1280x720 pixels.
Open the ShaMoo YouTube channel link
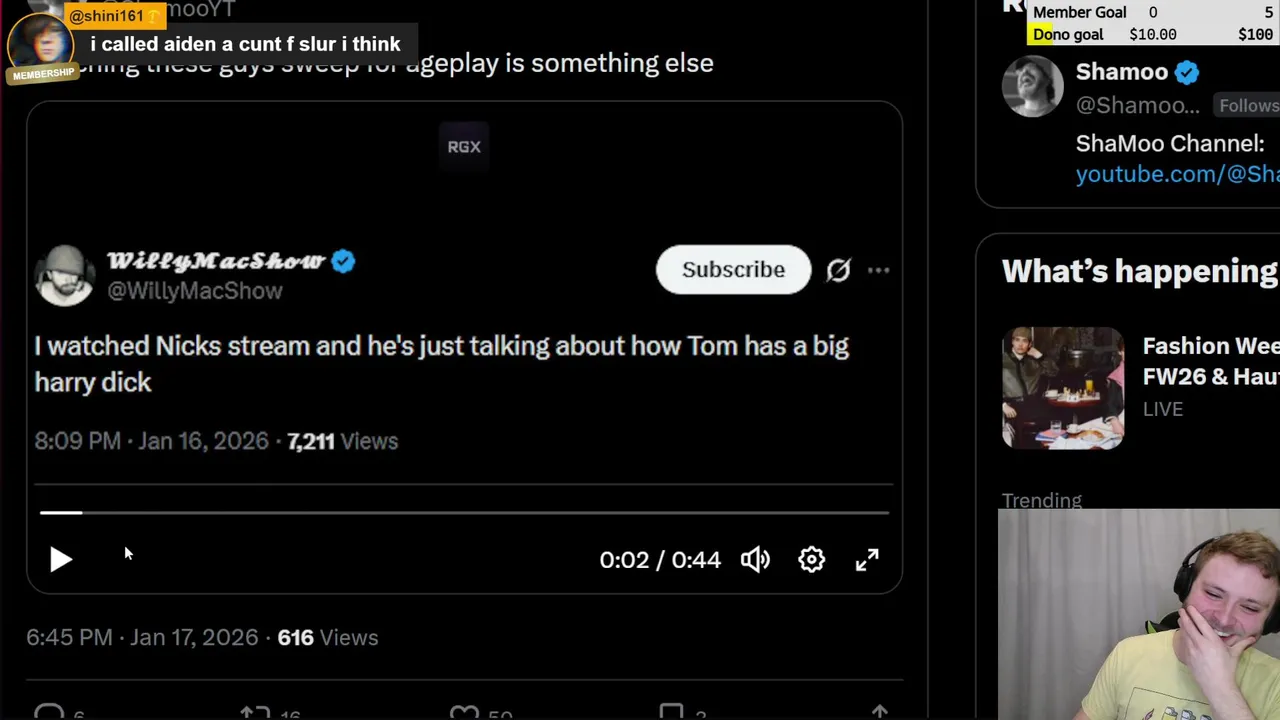click(1177, 174)
